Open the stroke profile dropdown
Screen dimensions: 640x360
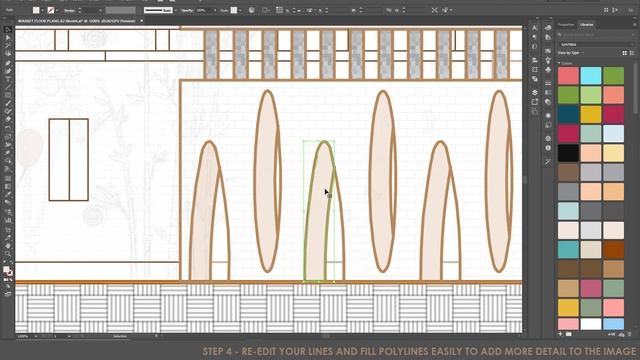click(x=176, y=10)
